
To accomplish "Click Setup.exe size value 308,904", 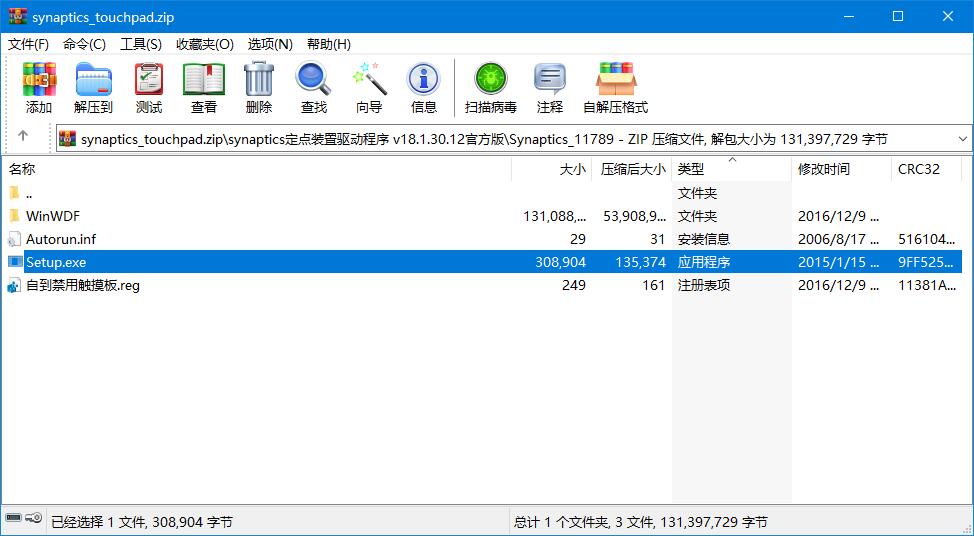I will [560, 262].
